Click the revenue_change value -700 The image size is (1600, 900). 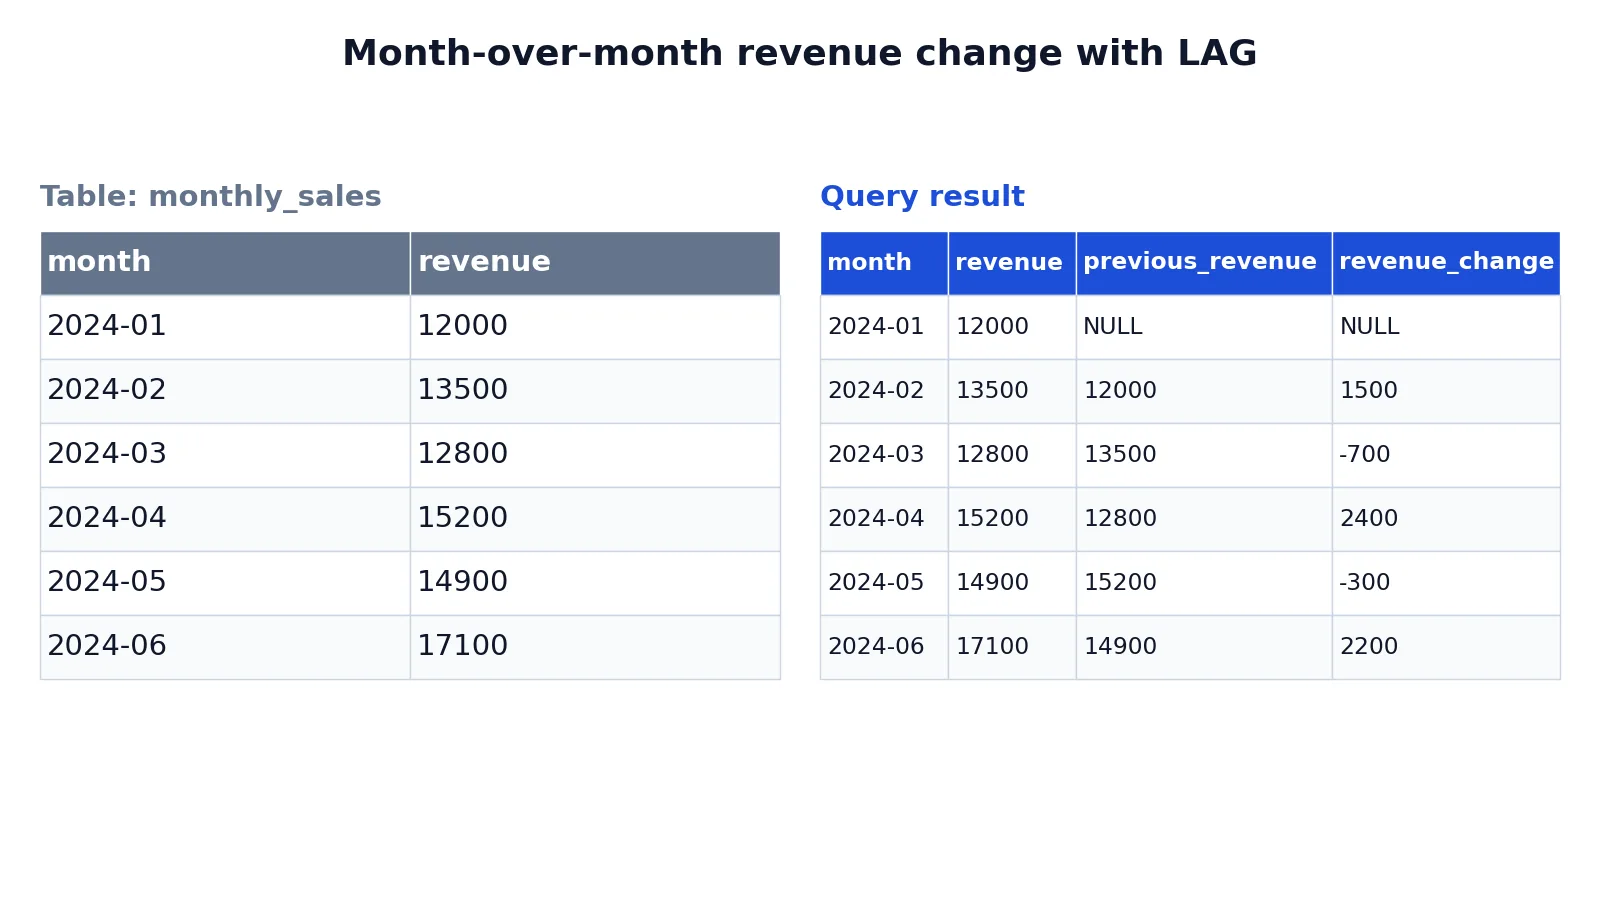point(1446,455)
